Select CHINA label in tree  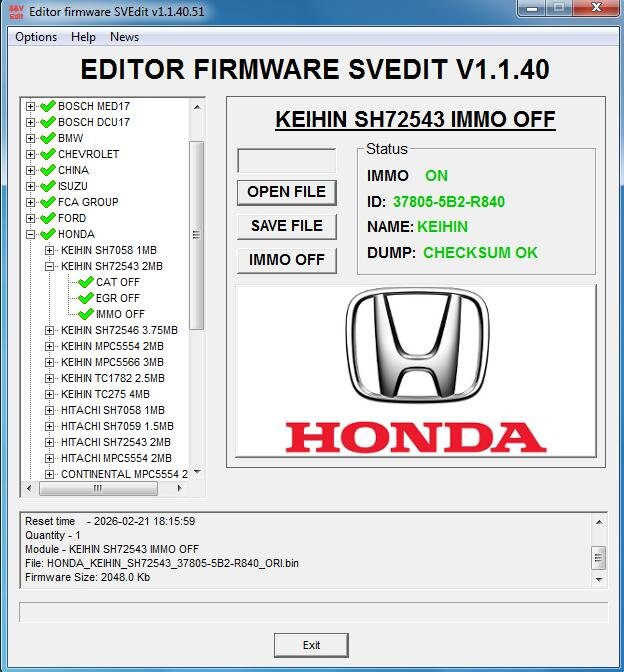point(74,170)
